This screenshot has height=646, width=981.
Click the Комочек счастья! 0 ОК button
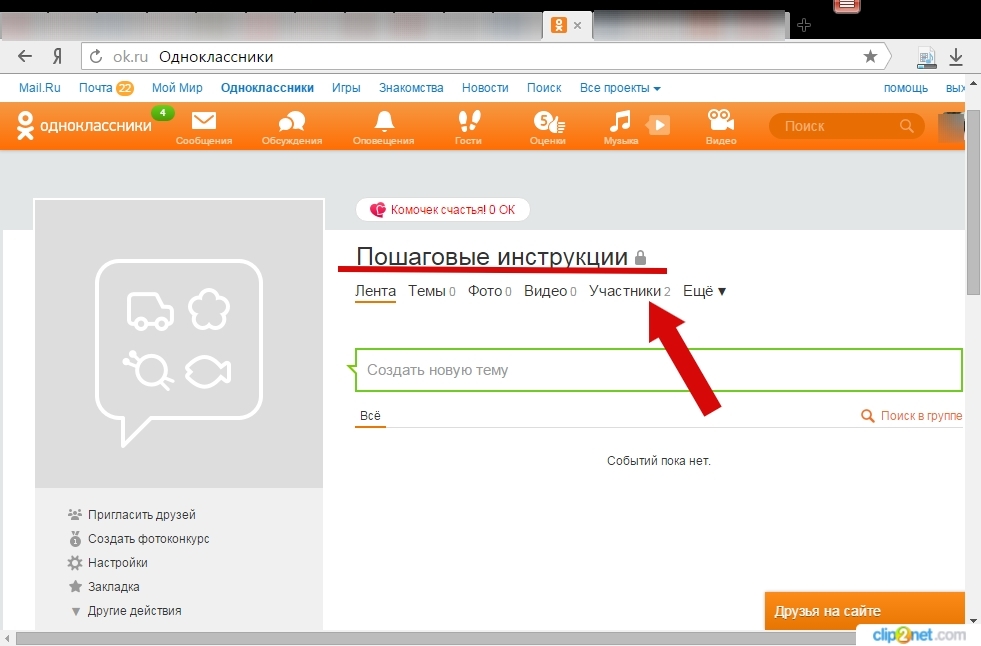tap(443, 209)
